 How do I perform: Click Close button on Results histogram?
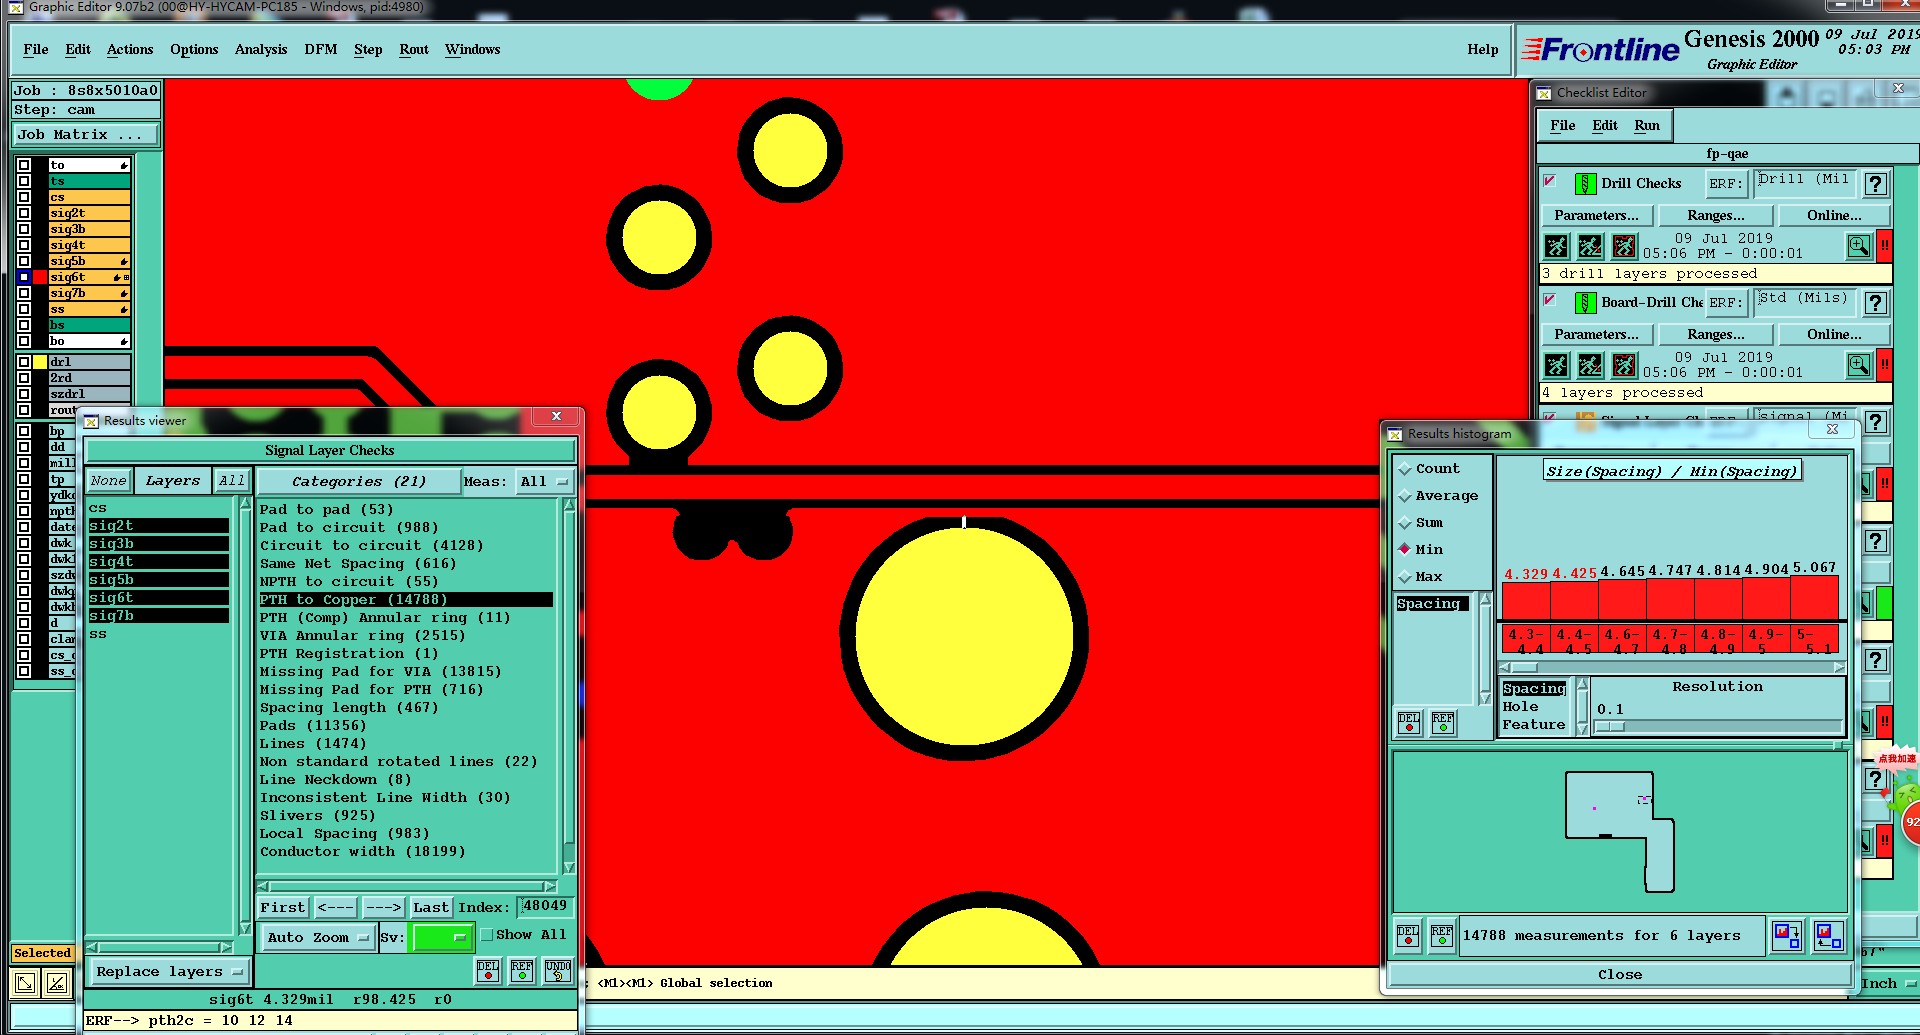tap(1620, 975)
